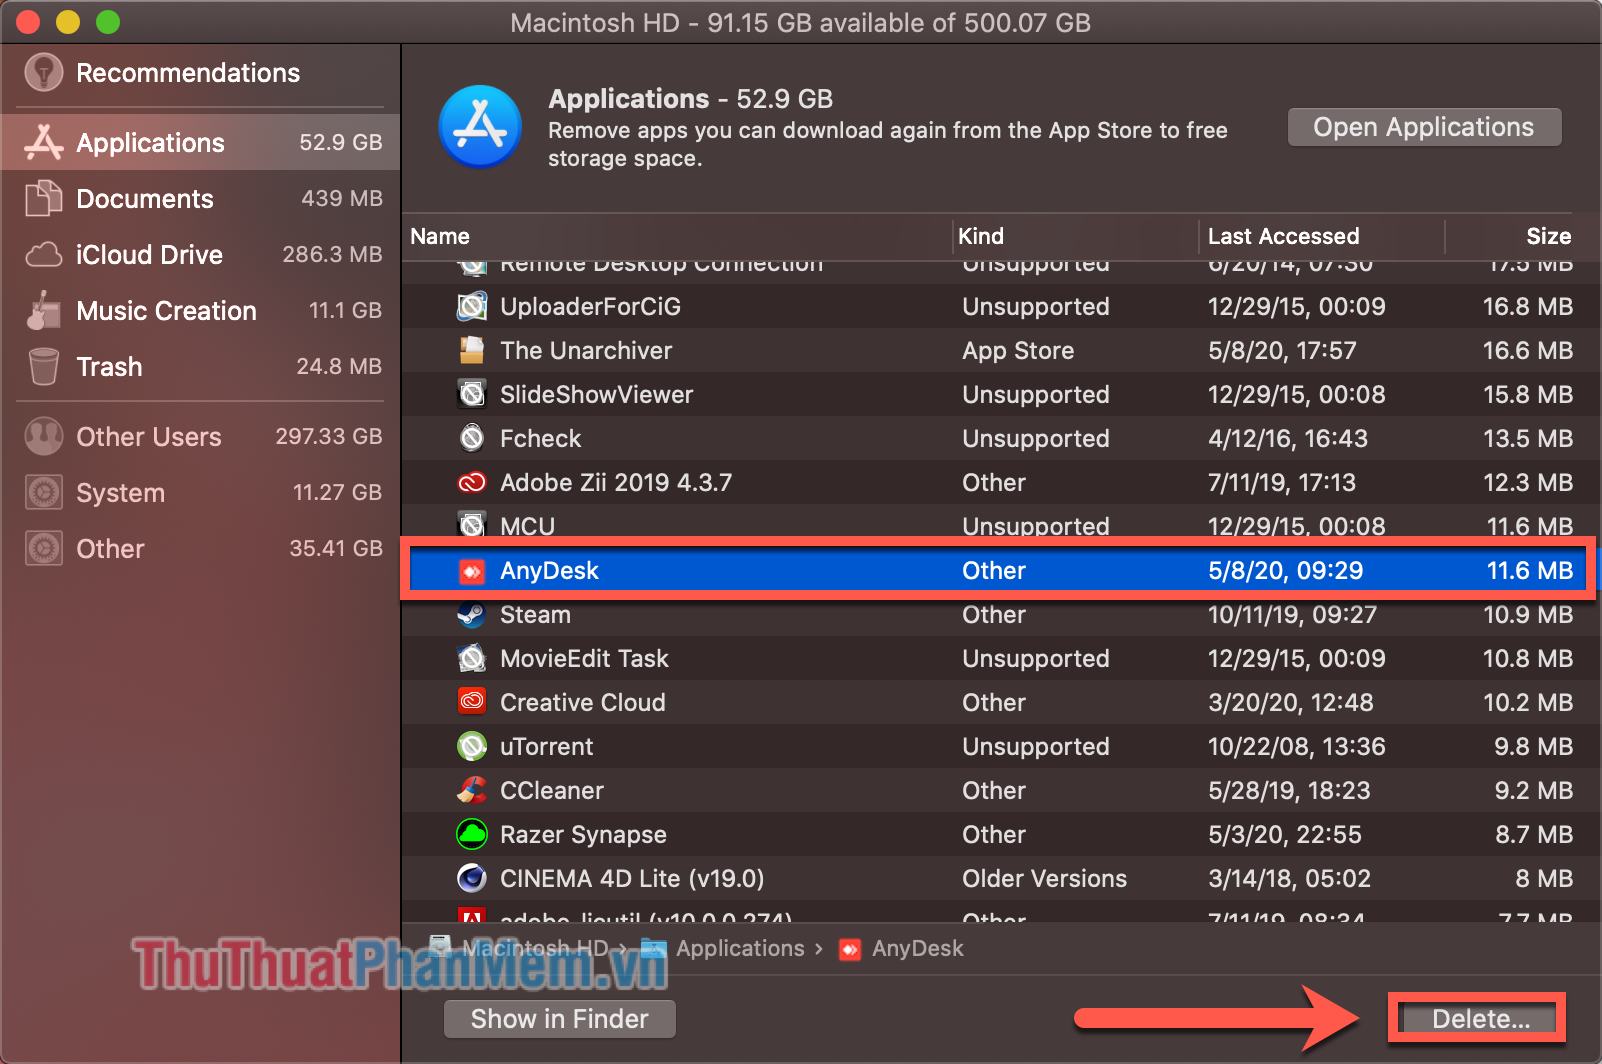This screenshot has width=1602, height=1064.
Task: Click the '4/12/16, 16:43' Fcheck date
Action: [1288, 438]
